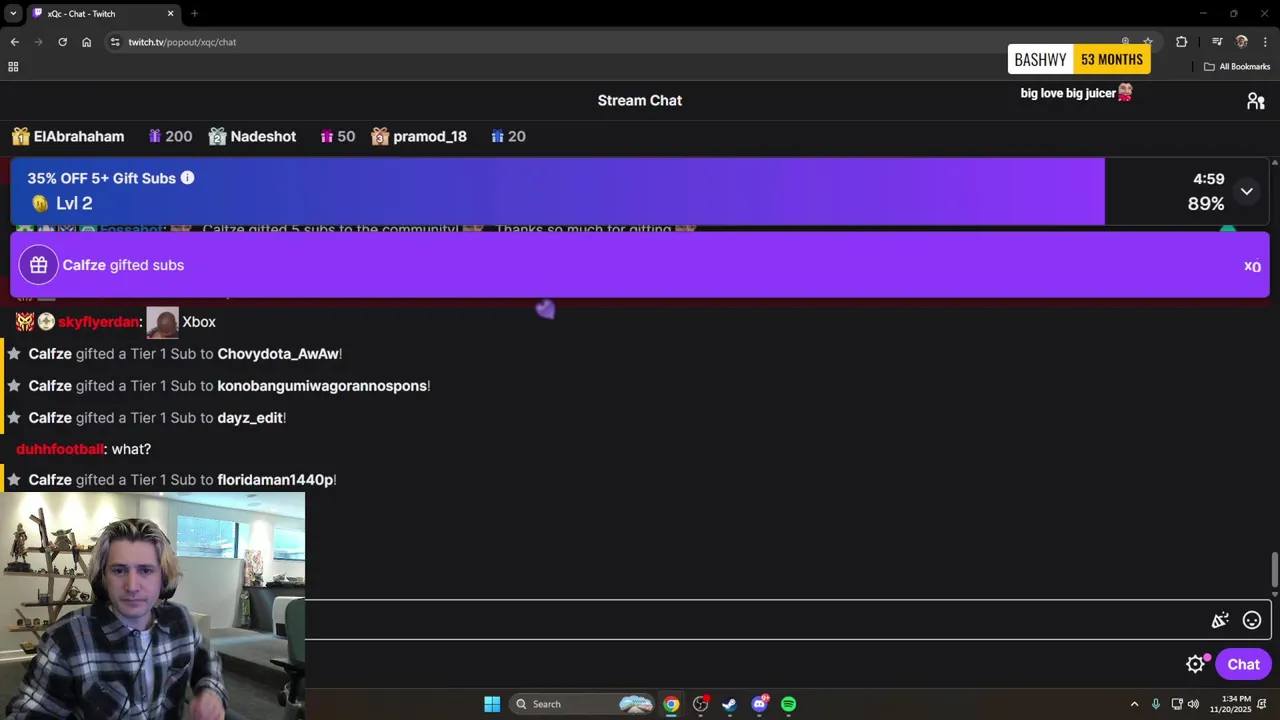Screen dimensions: 1280x720
Task: Click the Stream Chat header title
Action: 640,100
